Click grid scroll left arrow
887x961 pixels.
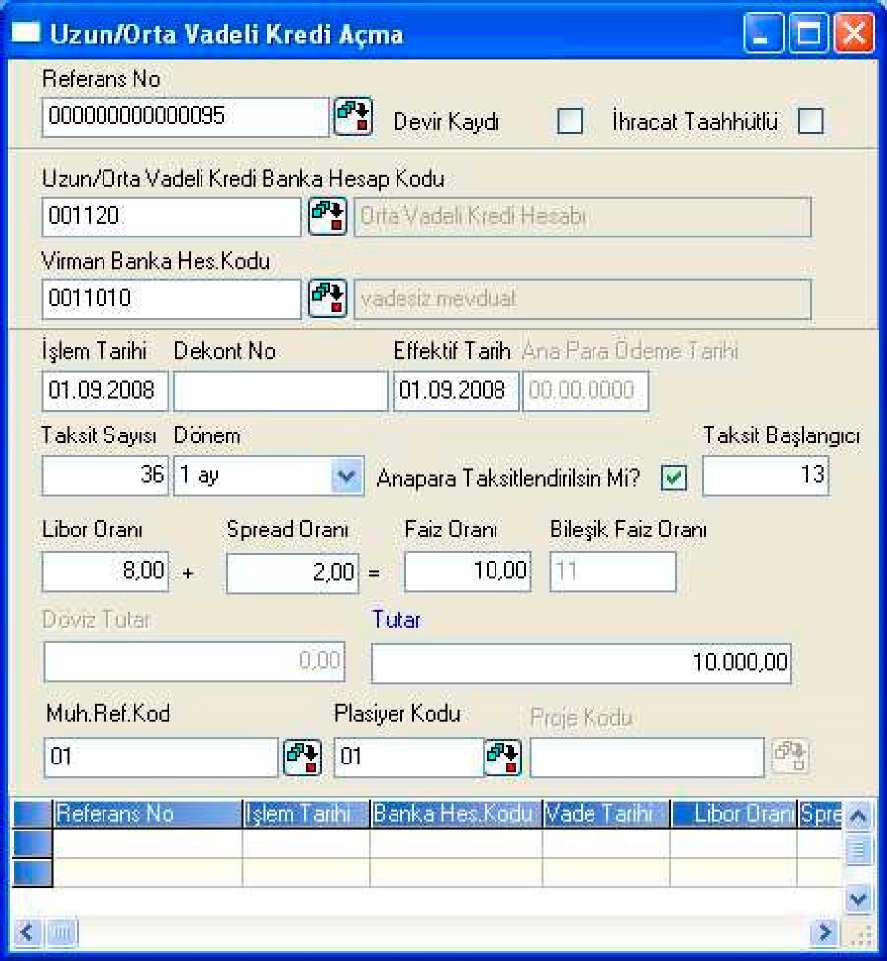pos(27,932)
